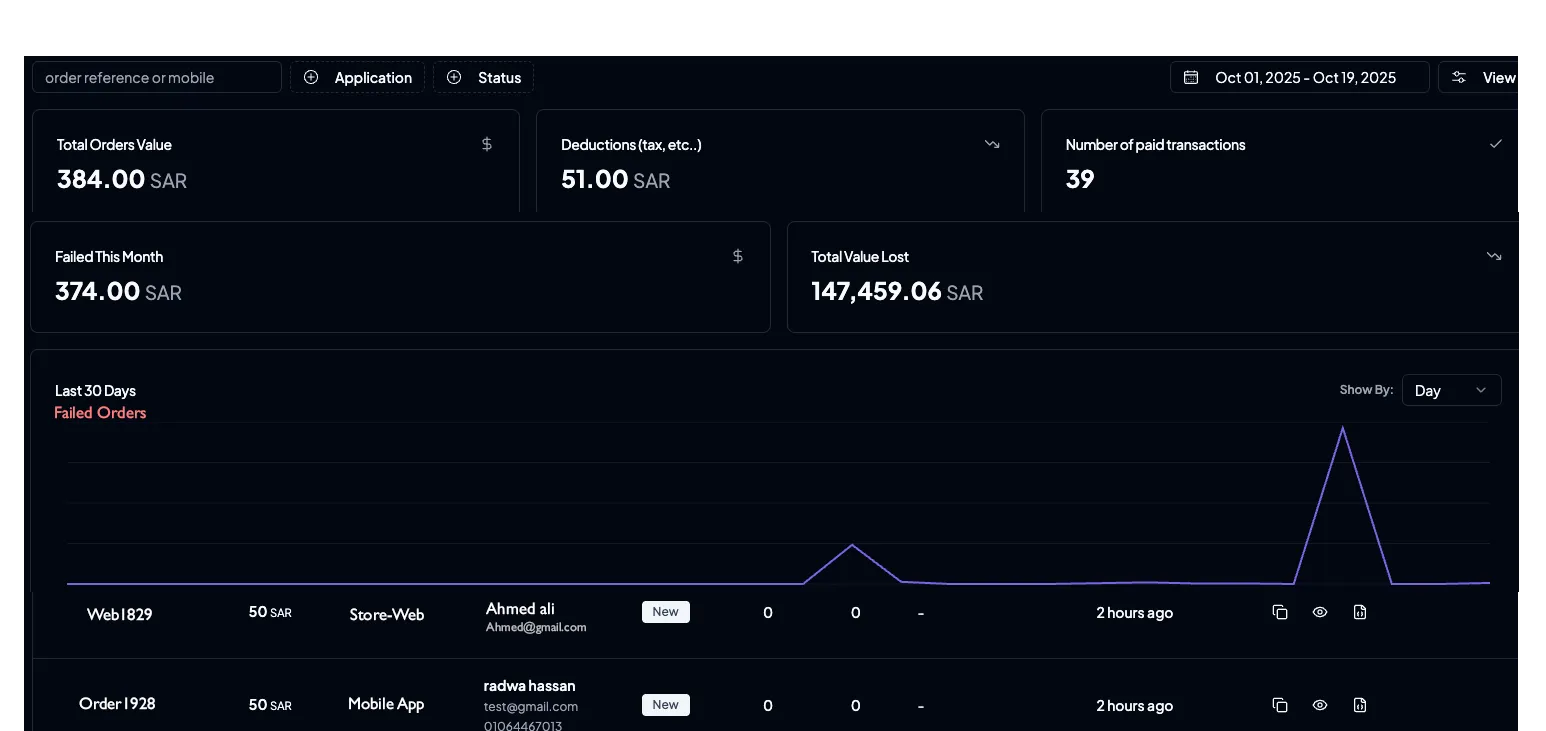The height and width of the screenshot is (731, 1546).
Task: Click dollar icon on Total Orders Value card
Action: tap(487, 144)
